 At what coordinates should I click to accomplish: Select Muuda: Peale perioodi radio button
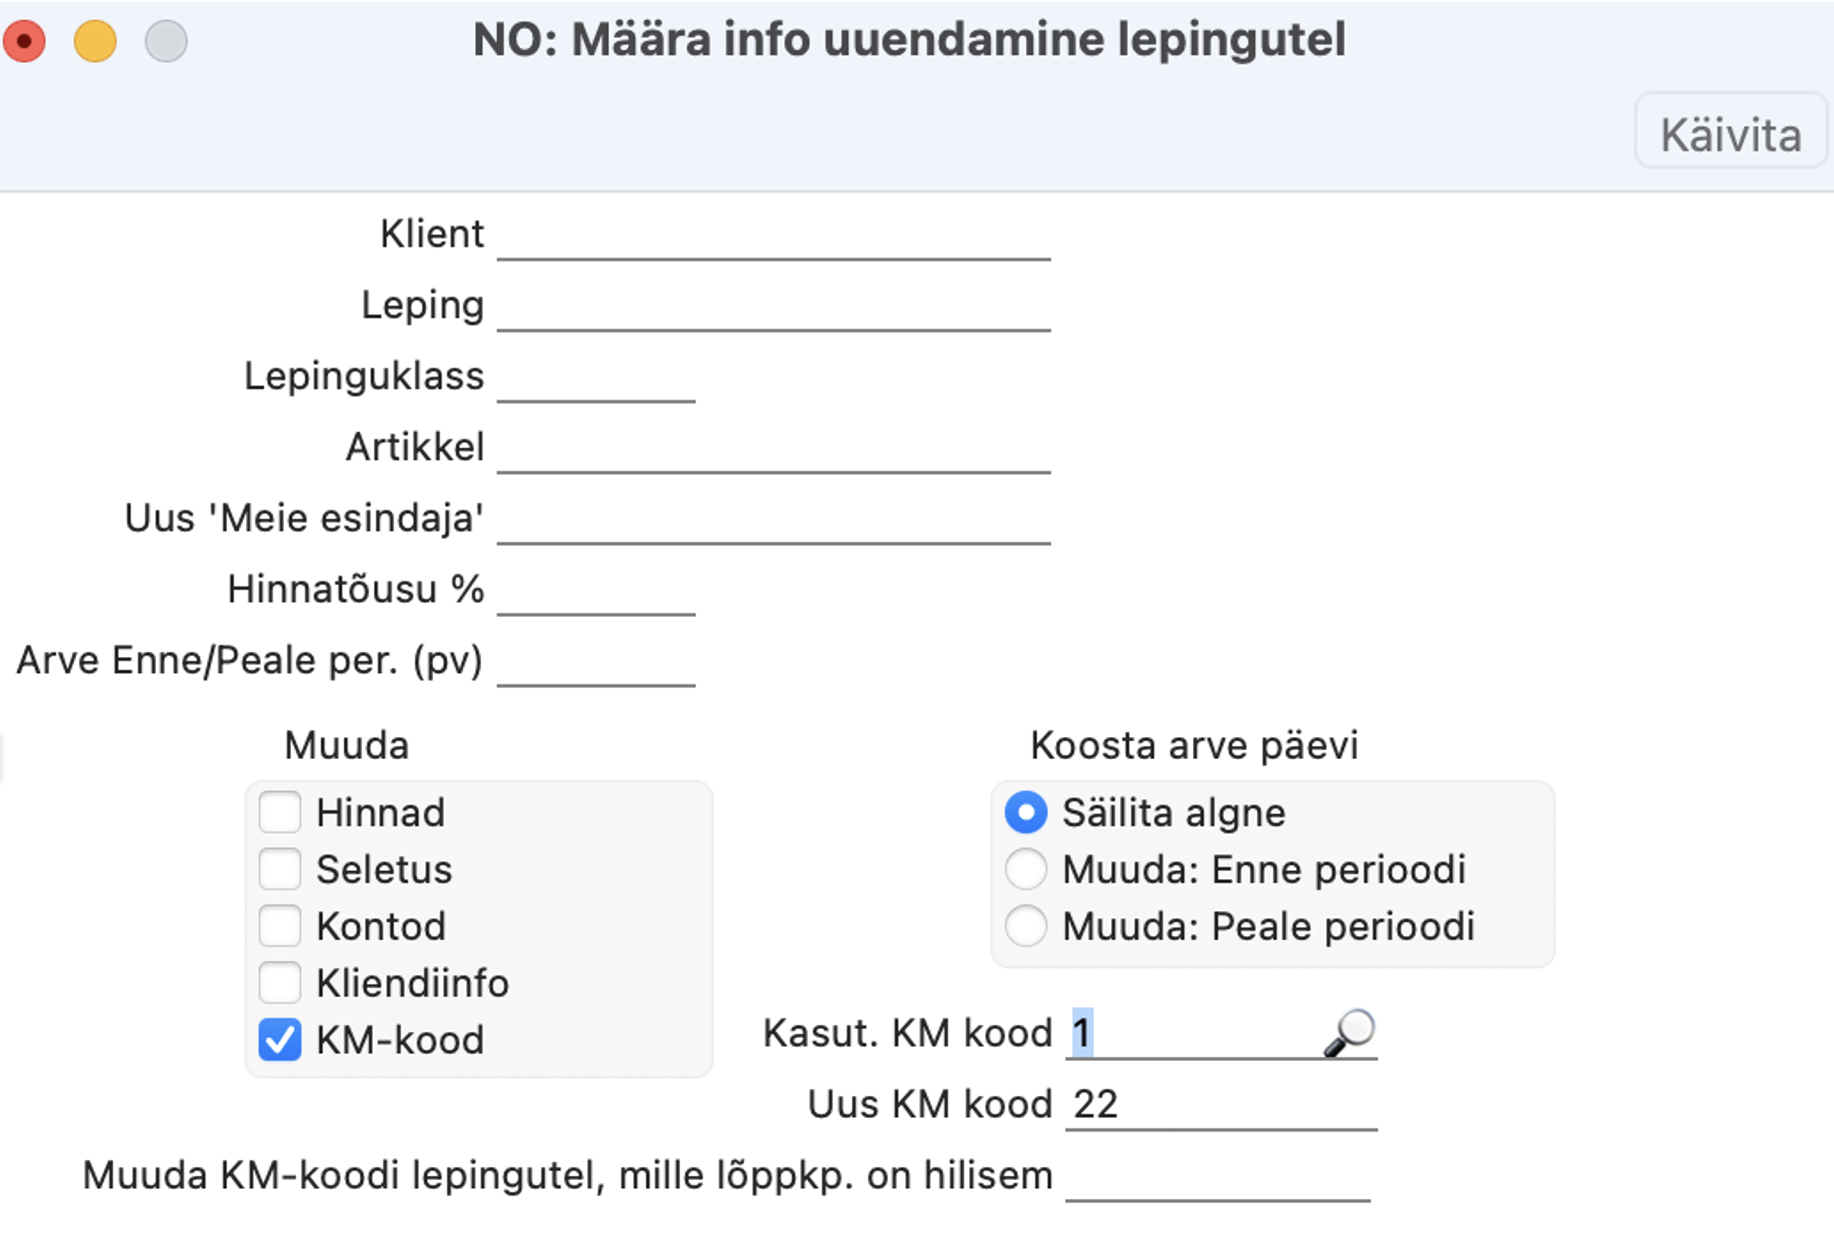pos(1026,926)
